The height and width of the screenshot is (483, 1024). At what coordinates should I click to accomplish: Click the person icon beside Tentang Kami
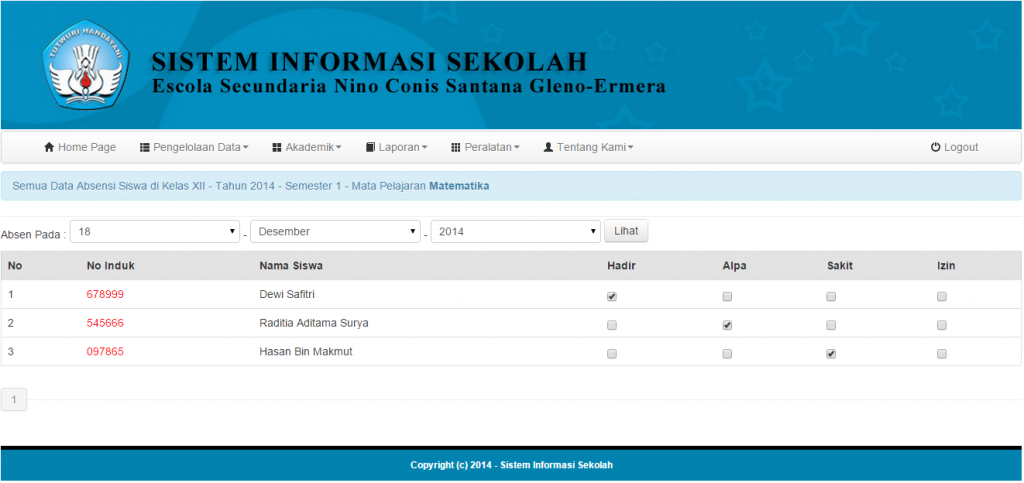pyautogui.click(x=548, y=147)
